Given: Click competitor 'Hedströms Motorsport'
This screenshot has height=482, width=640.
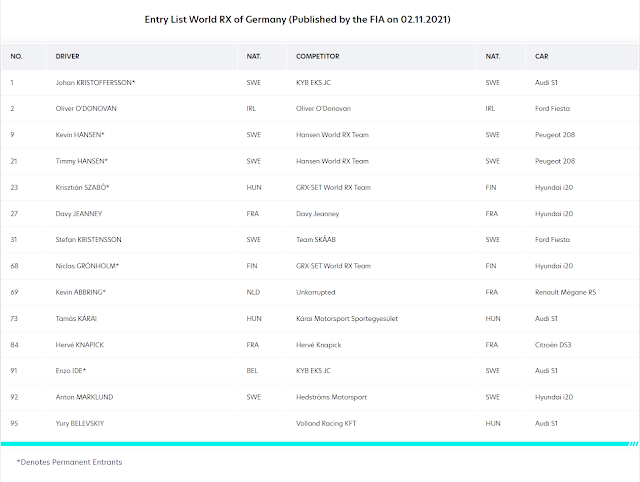Looking at the screenshot, I should 331,397.
